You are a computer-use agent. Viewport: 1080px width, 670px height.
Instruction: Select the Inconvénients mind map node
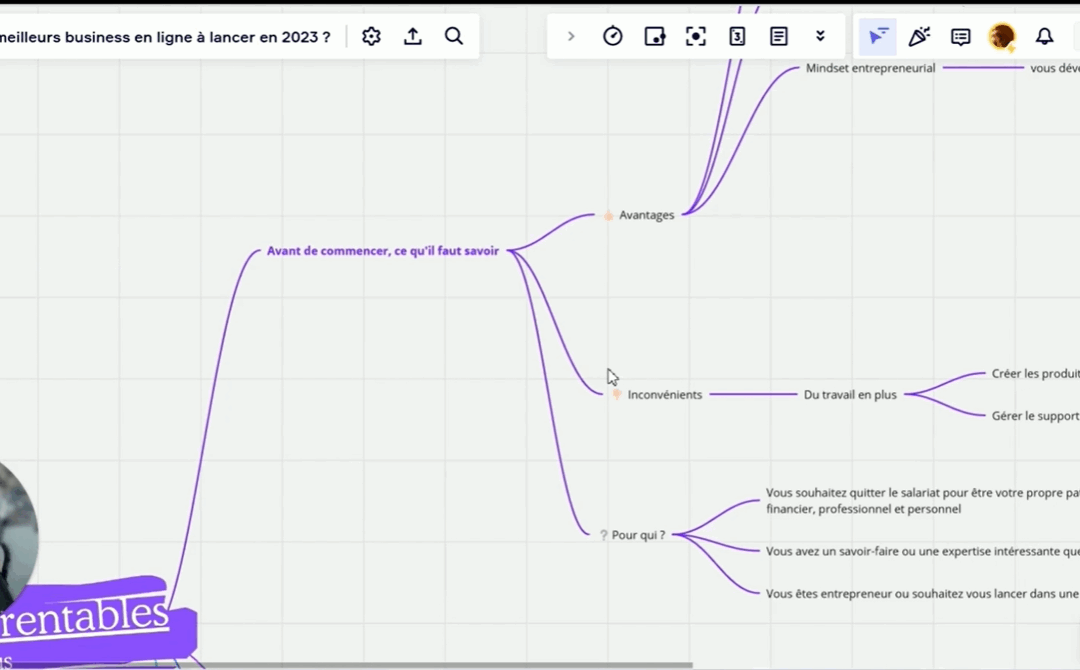coord(664,395)
